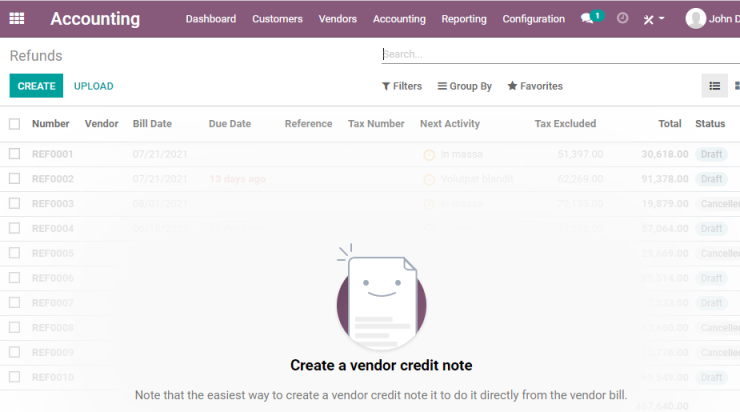This screenshot has height=412, width=740.
Task: Sort by the Status column header
Action: [710, 124]
